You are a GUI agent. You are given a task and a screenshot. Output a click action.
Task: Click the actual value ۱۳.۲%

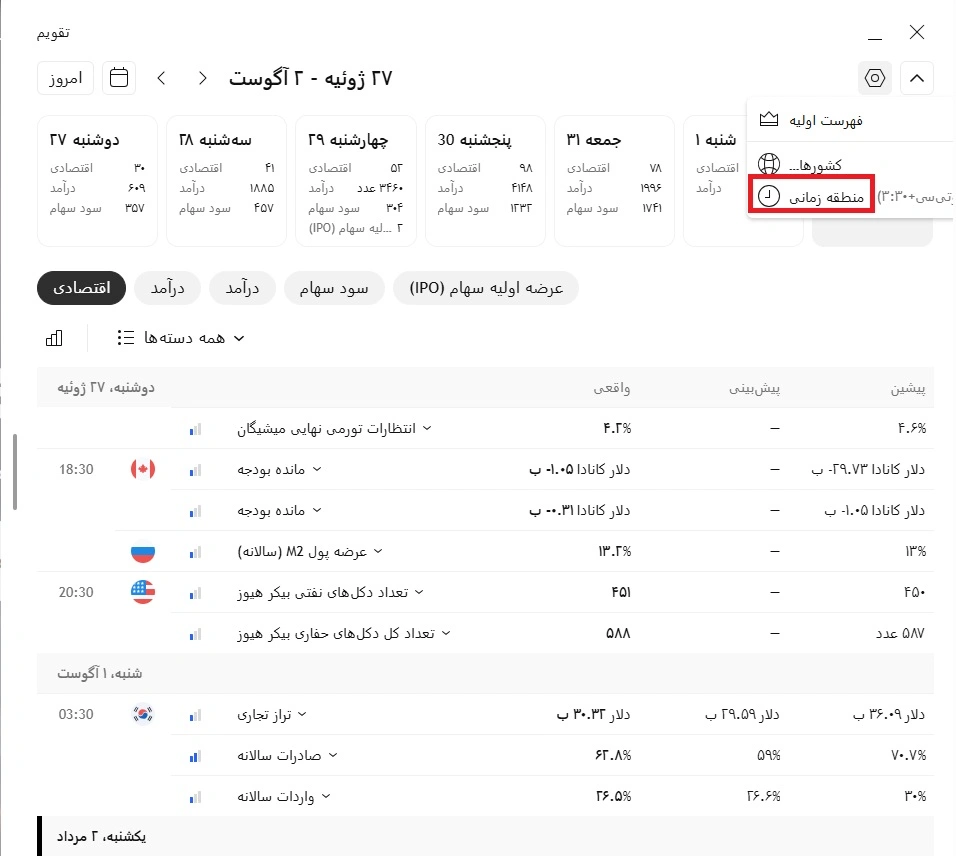click(615, 551)
